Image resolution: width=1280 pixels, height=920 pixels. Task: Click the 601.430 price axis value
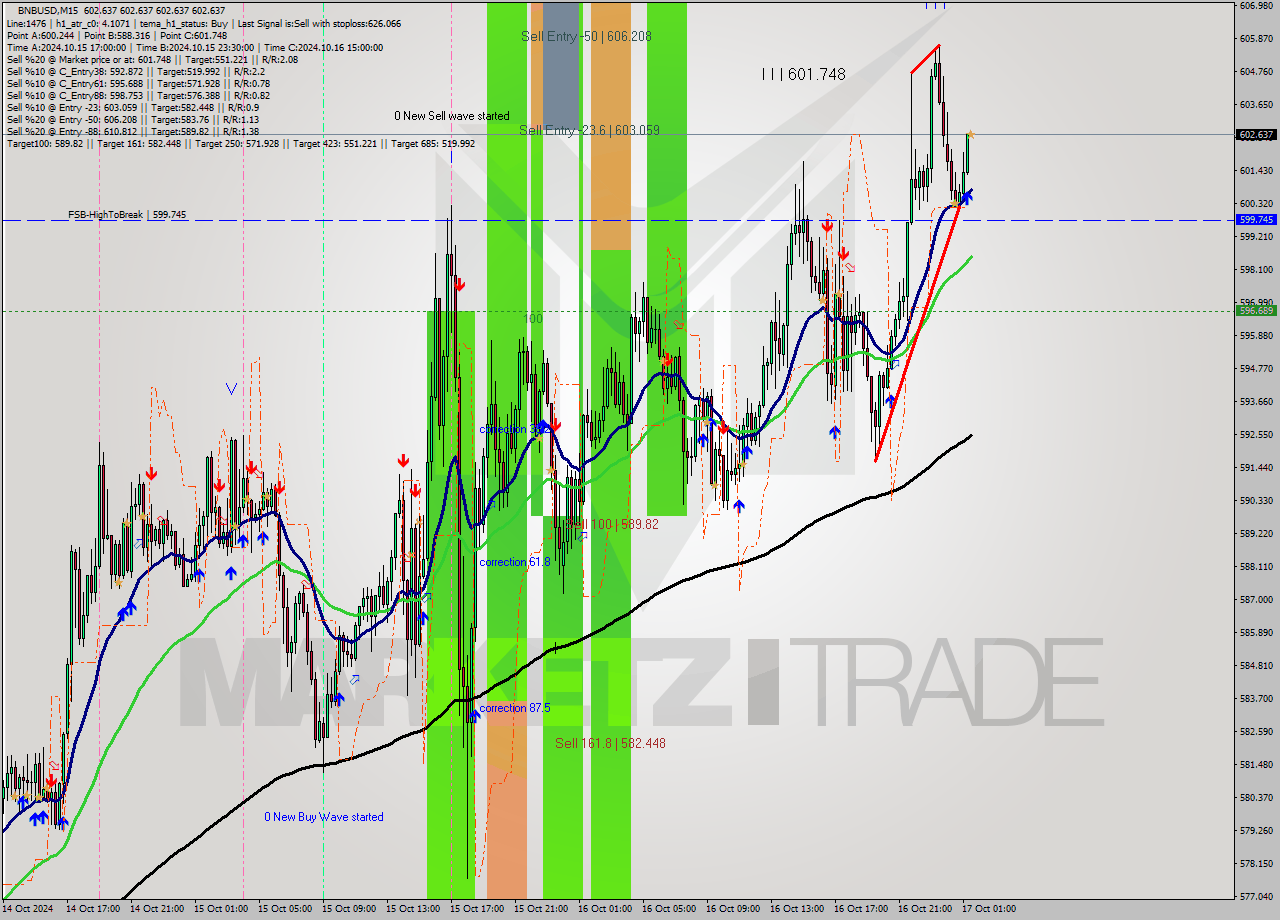tap(1256, 171)
